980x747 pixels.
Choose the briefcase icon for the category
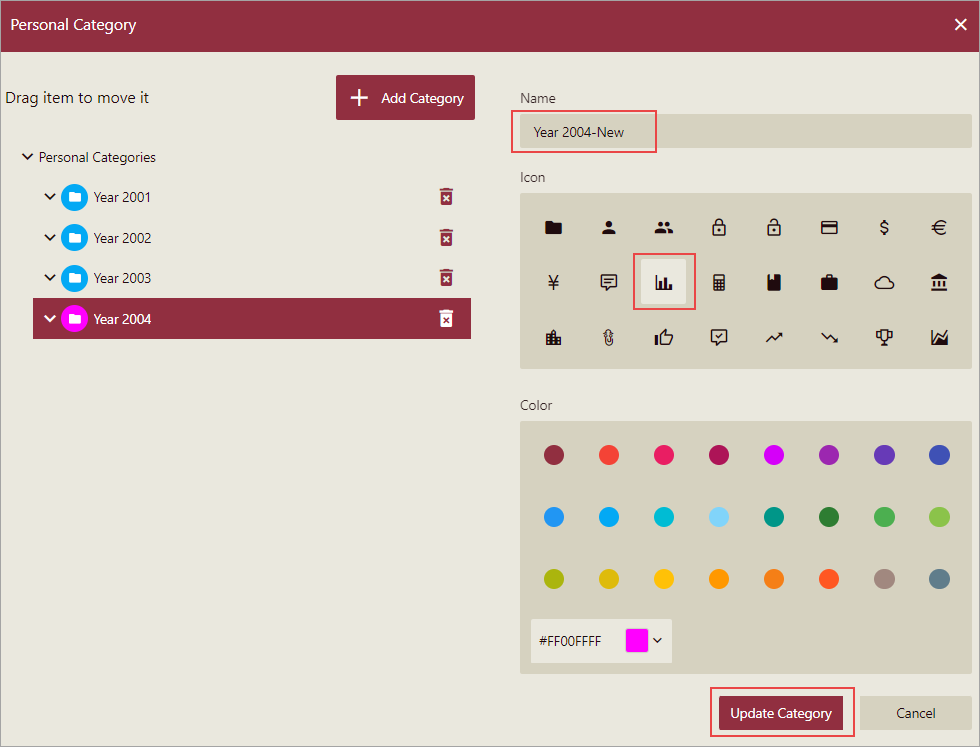(828, 282)
